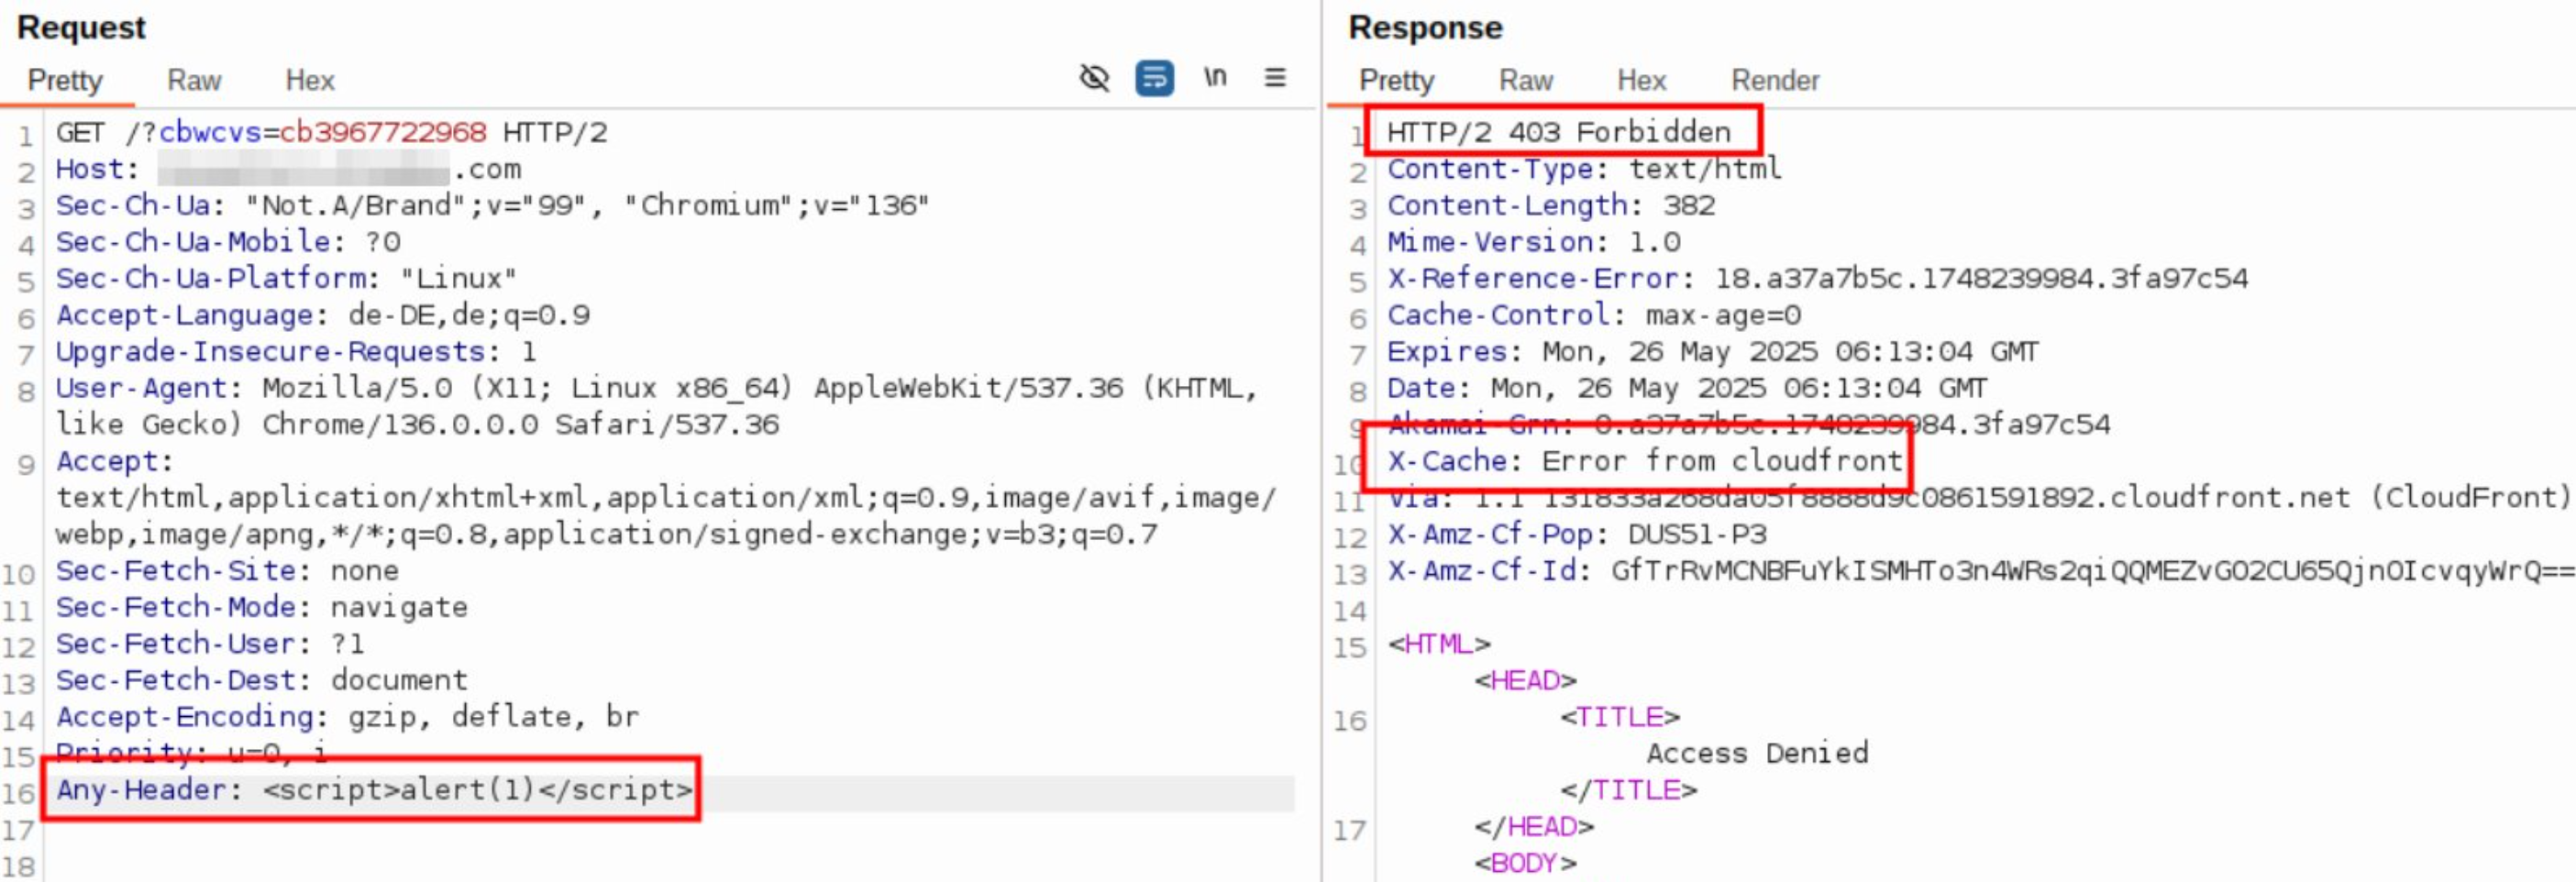
Task: Switch to the Response Hex tab
Action: click(x=1641, y=80)
